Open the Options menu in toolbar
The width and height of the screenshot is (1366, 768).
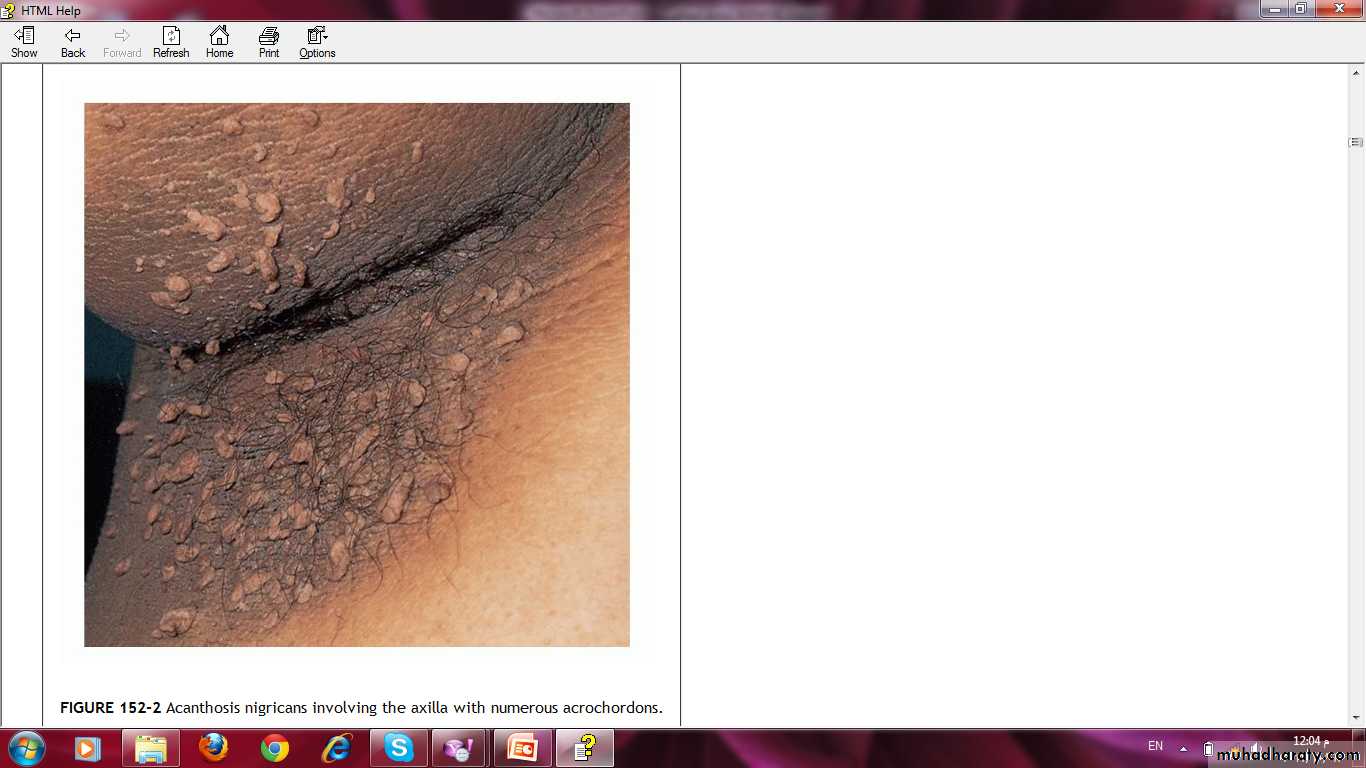317,42
